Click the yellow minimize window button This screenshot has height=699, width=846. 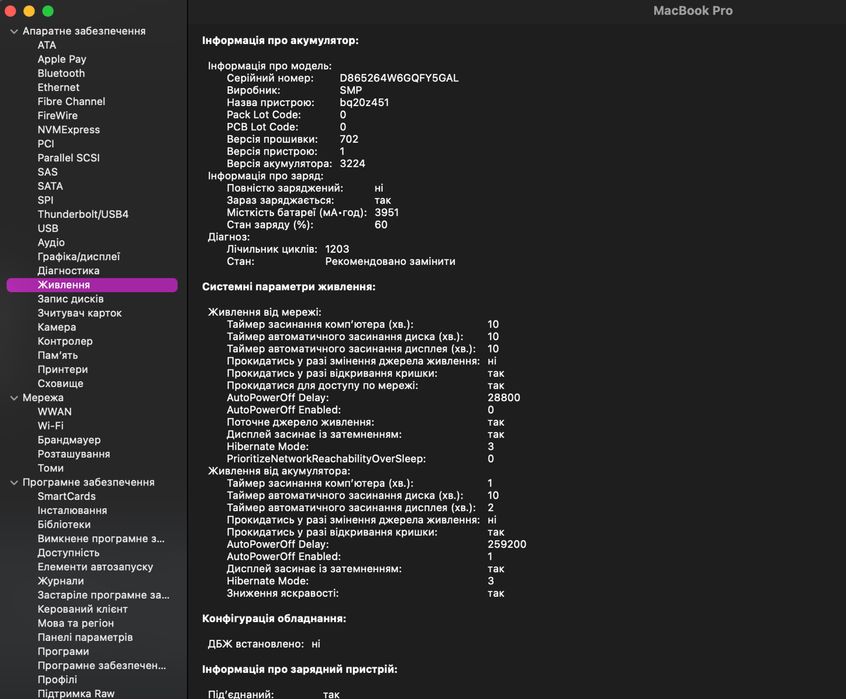29,10
